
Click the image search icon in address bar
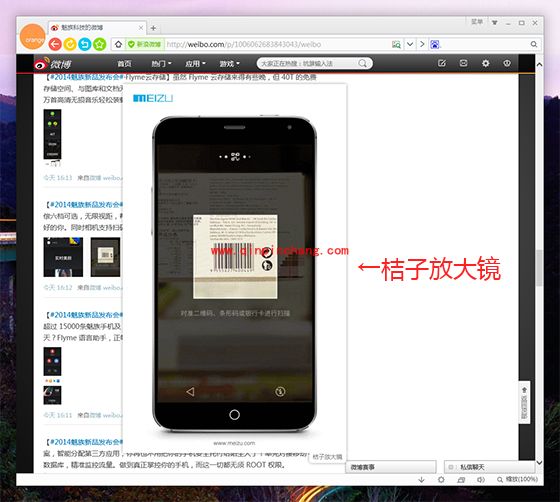click(x=396, y=44)
